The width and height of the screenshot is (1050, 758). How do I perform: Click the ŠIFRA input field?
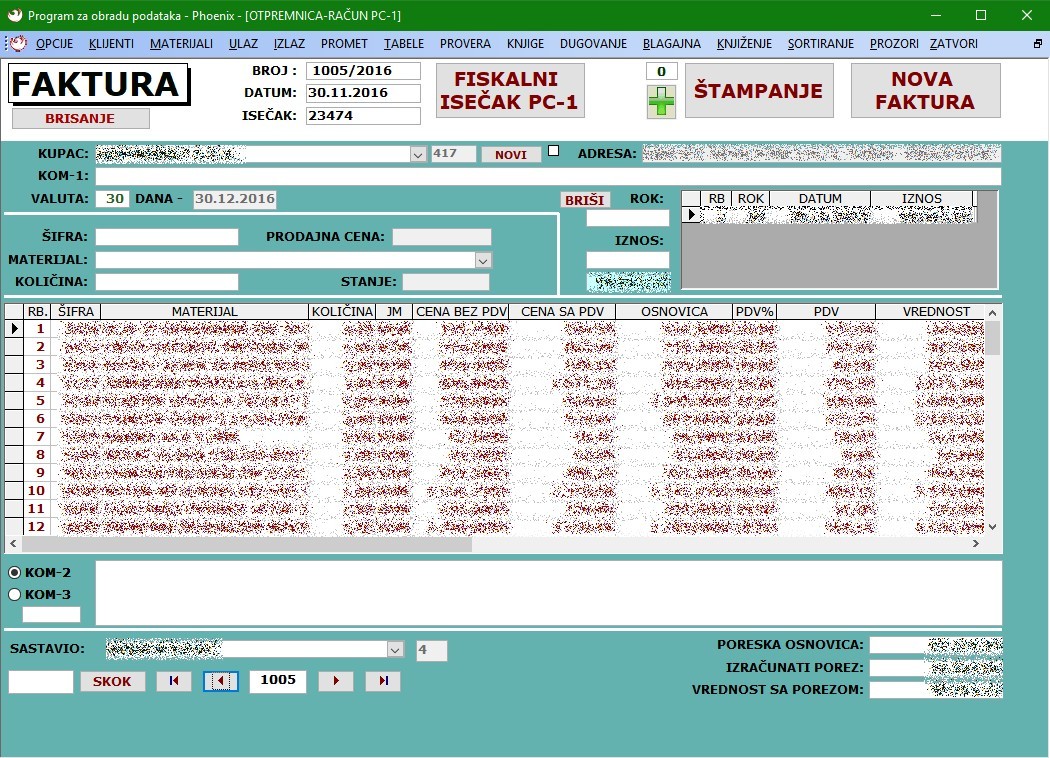pos(167,237)
